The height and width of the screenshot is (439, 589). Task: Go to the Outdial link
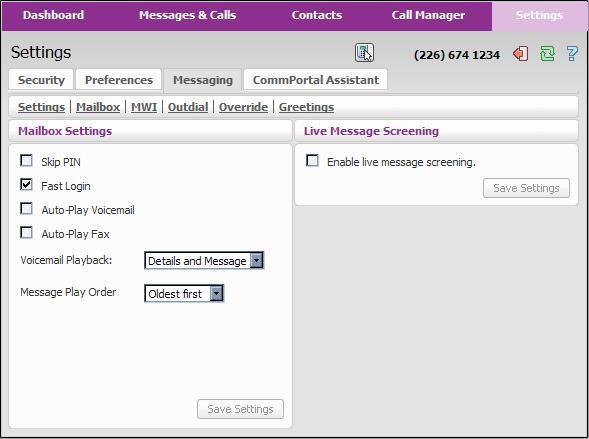coord(188,107)
